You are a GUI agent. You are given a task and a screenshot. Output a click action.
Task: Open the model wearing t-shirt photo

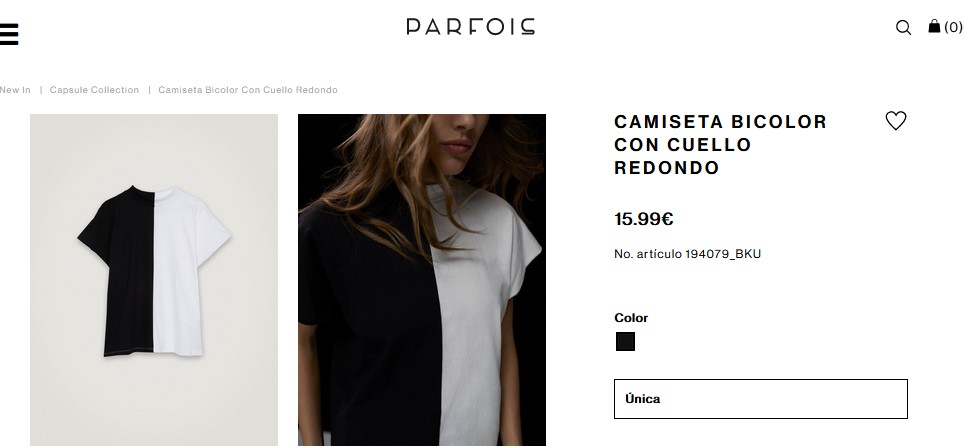coord(422,280)
